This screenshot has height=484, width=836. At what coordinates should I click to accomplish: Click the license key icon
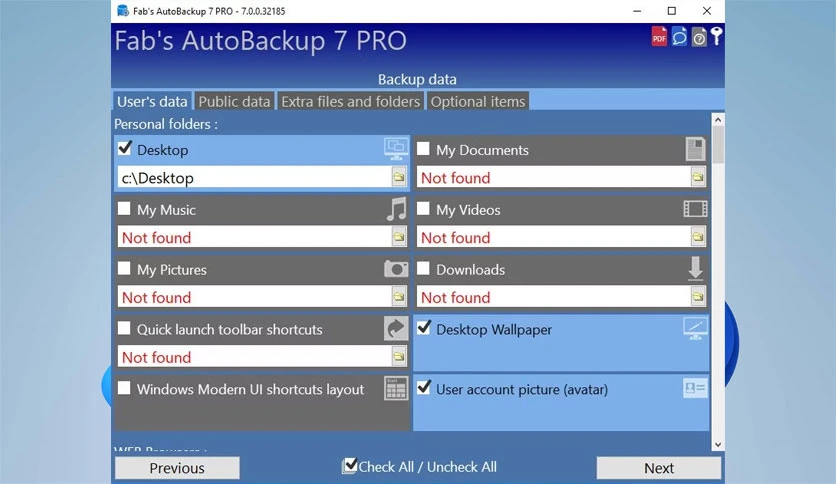(717, 36)
